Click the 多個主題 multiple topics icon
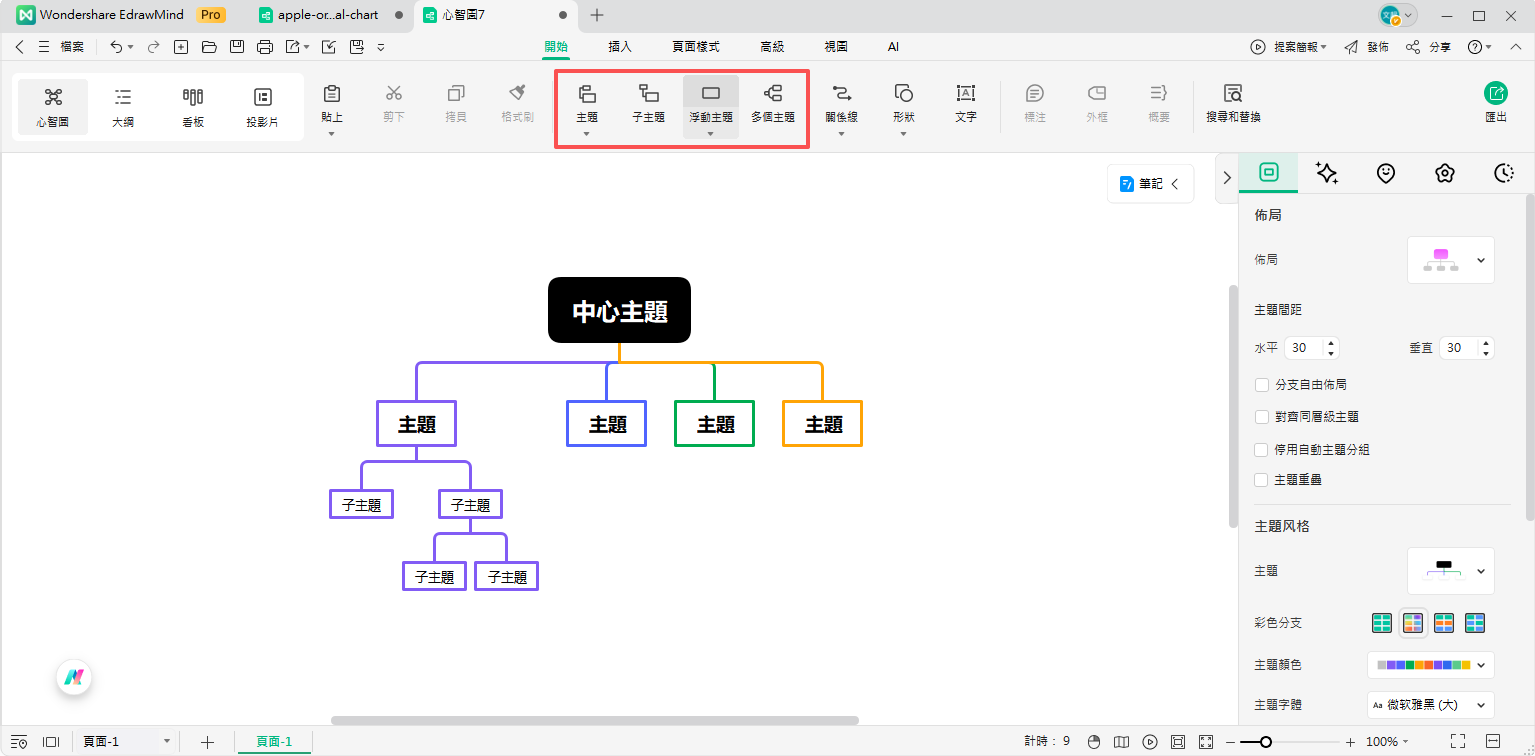This screenshot has width=1535, height=756. (772, 103)
